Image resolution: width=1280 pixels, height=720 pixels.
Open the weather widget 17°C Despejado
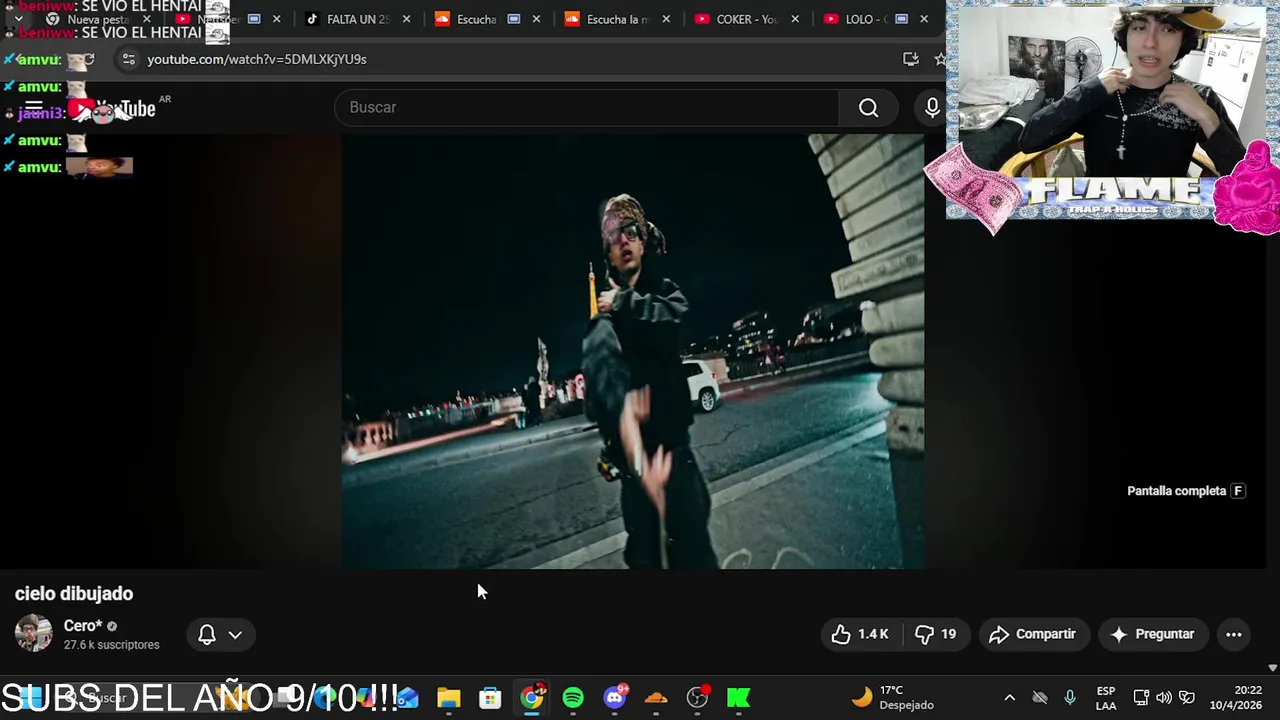(893, 698)
